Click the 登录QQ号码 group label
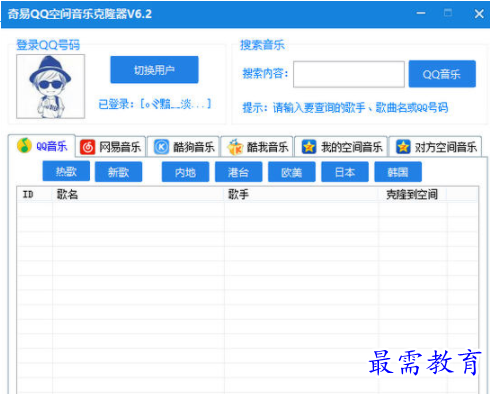The image size is (490, 394). (x=48, y=45)
